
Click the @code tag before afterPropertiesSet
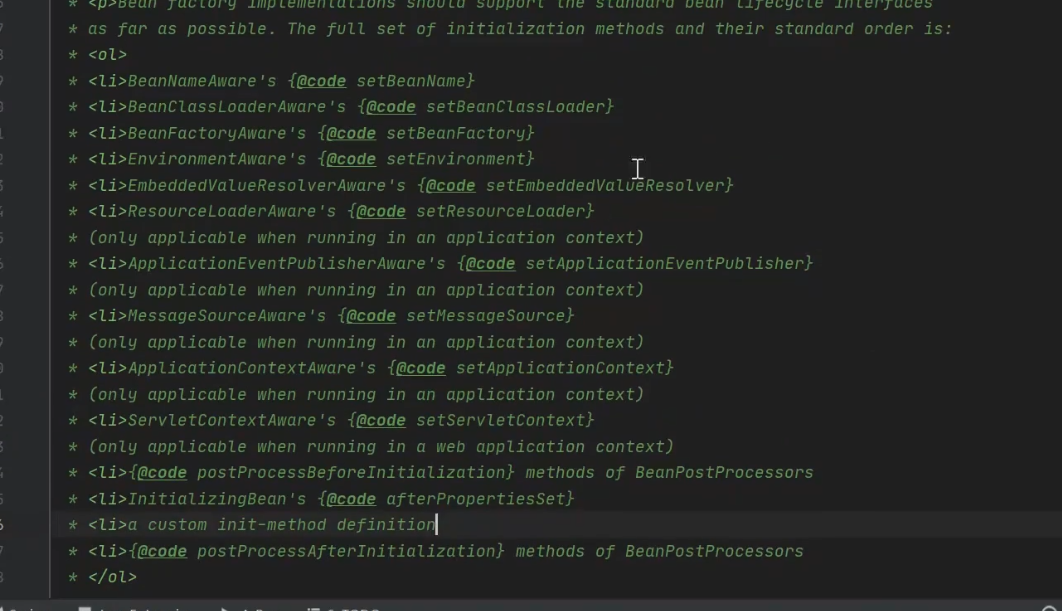coord(352,499)
